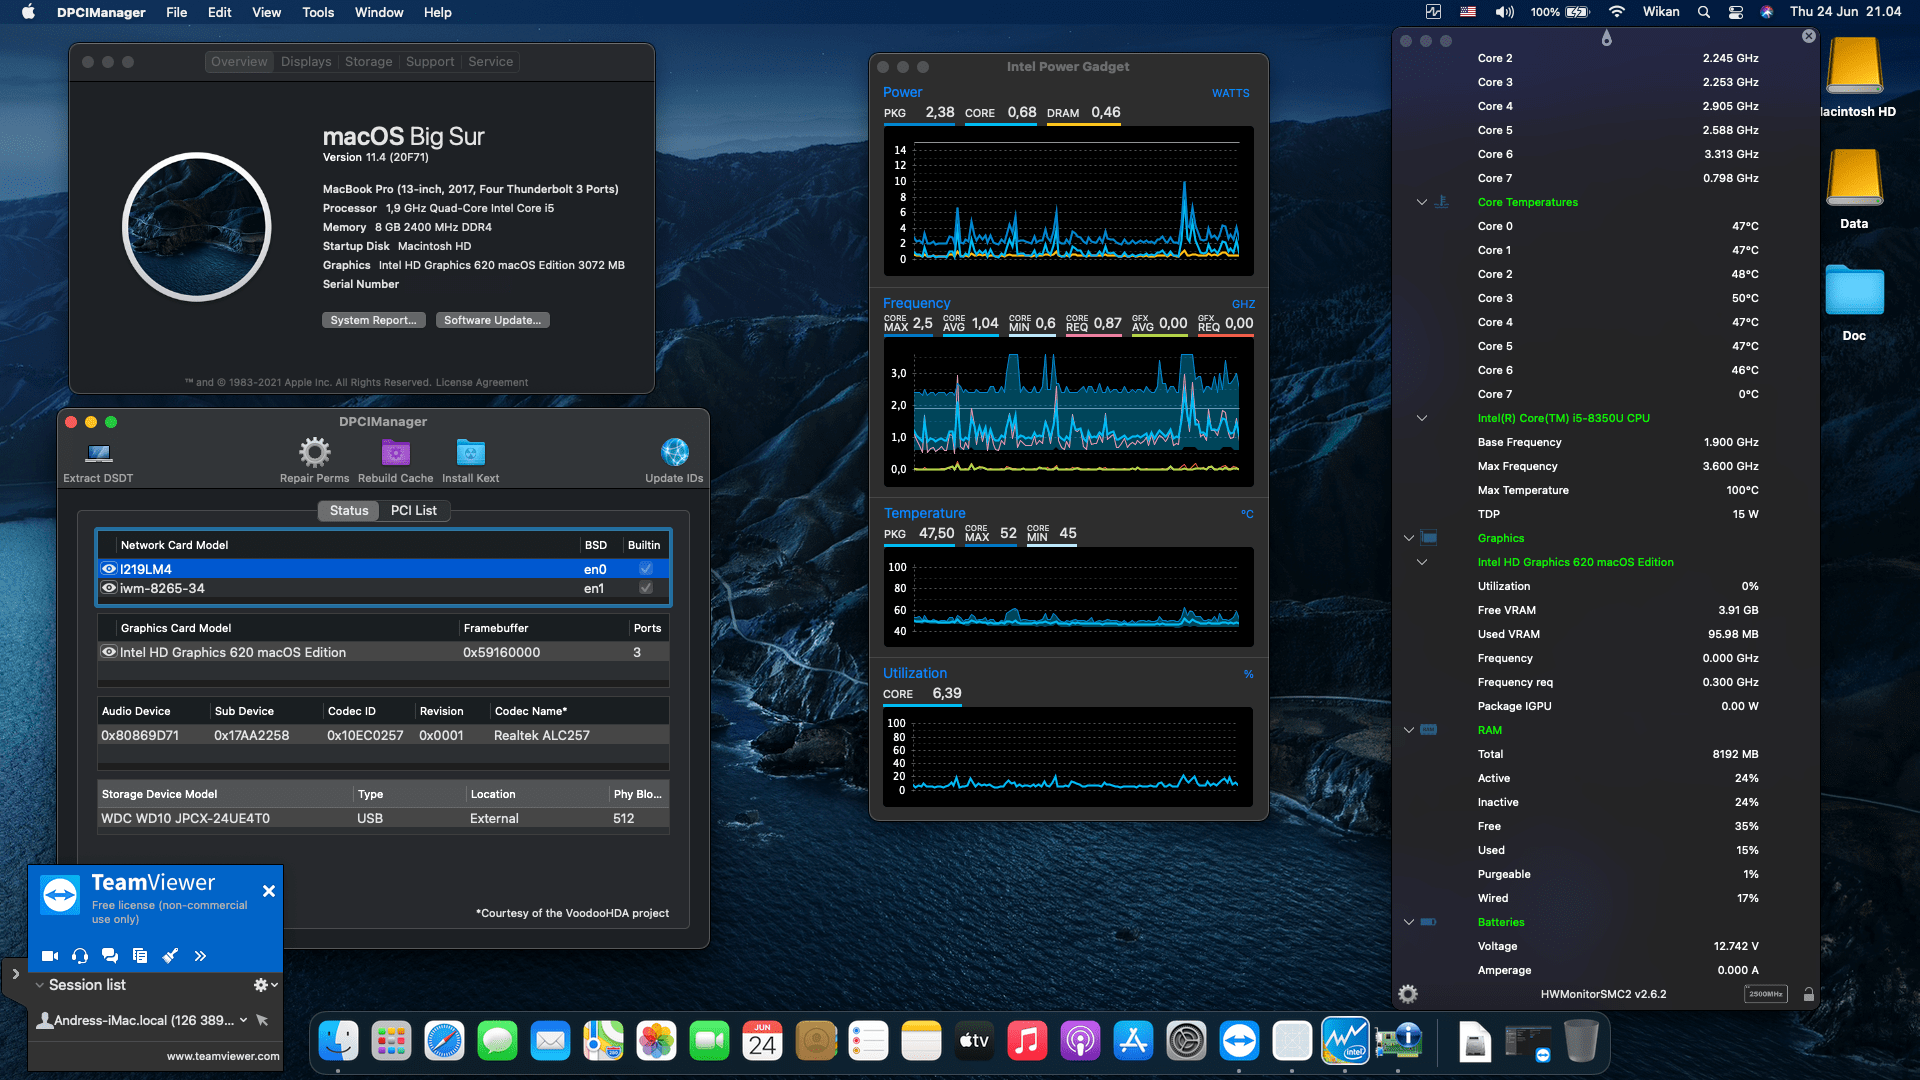1920x1080 pixels.
Task: Open Displays tab in About This Mac
Action: coord(306,61)
